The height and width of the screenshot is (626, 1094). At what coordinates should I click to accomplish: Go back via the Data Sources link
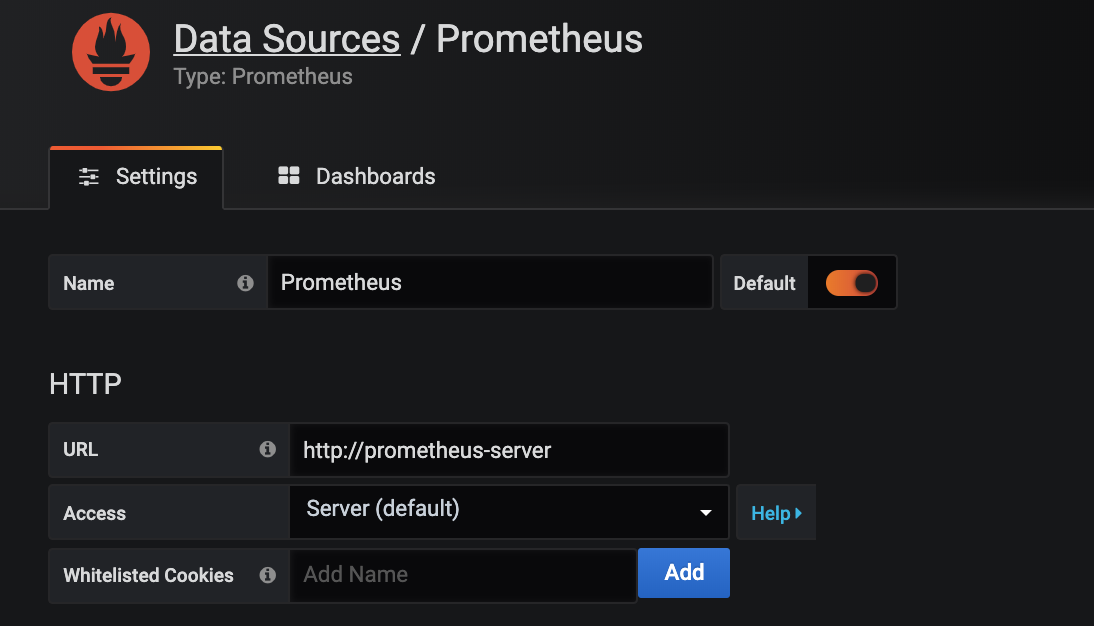[x=287, y=39]
